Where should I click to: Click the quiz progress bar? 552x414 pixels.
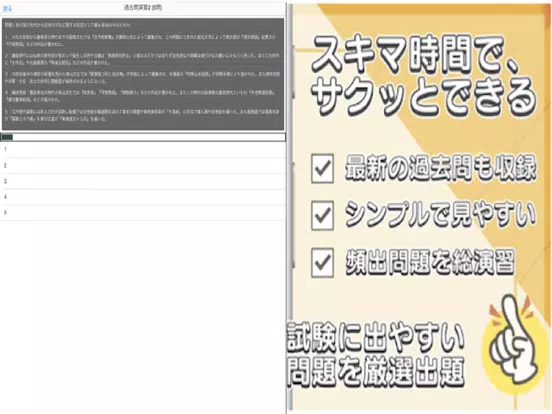pos(143,137)
